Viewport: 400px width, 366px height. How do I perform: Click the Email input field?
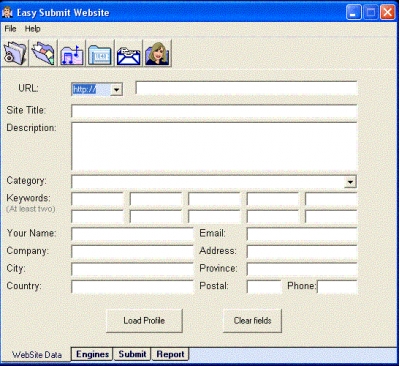pyautogui.click(x=302, y=234)
